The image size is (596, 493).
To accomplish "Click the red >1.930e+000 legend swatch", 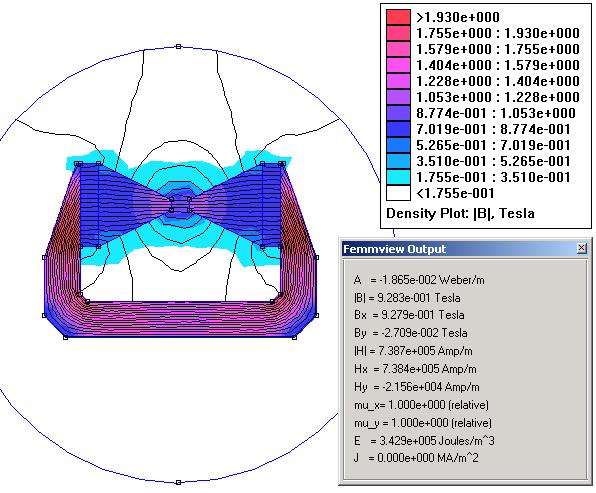I will point(398,17).
